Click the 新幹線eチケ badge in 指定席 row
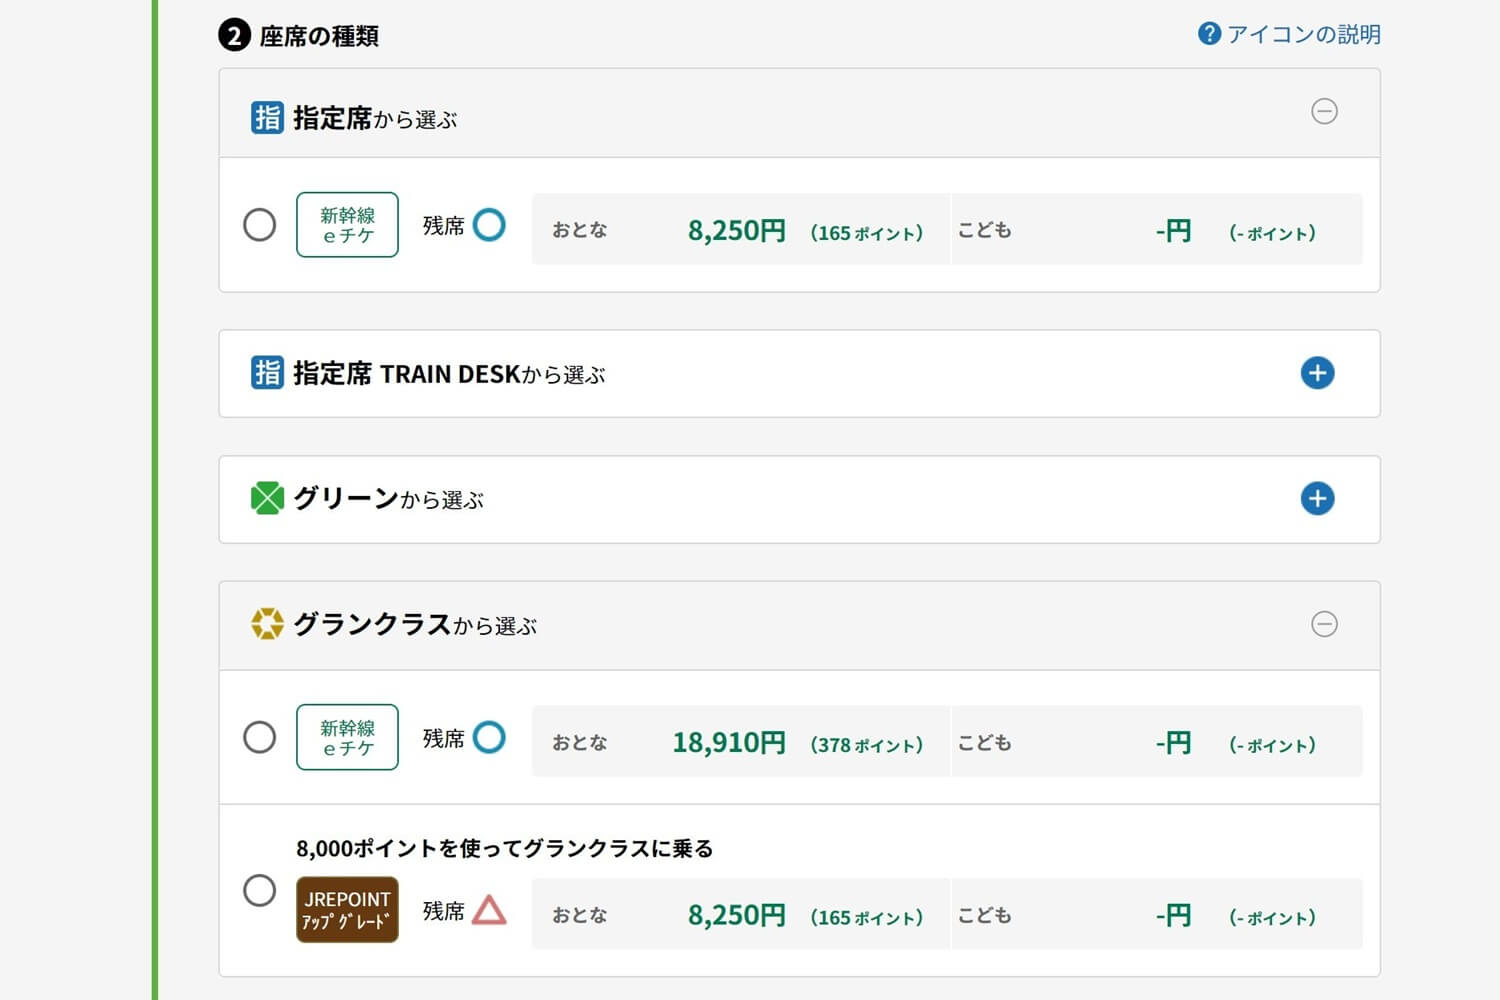1500x1000 pixels. (x=347, y=225)
